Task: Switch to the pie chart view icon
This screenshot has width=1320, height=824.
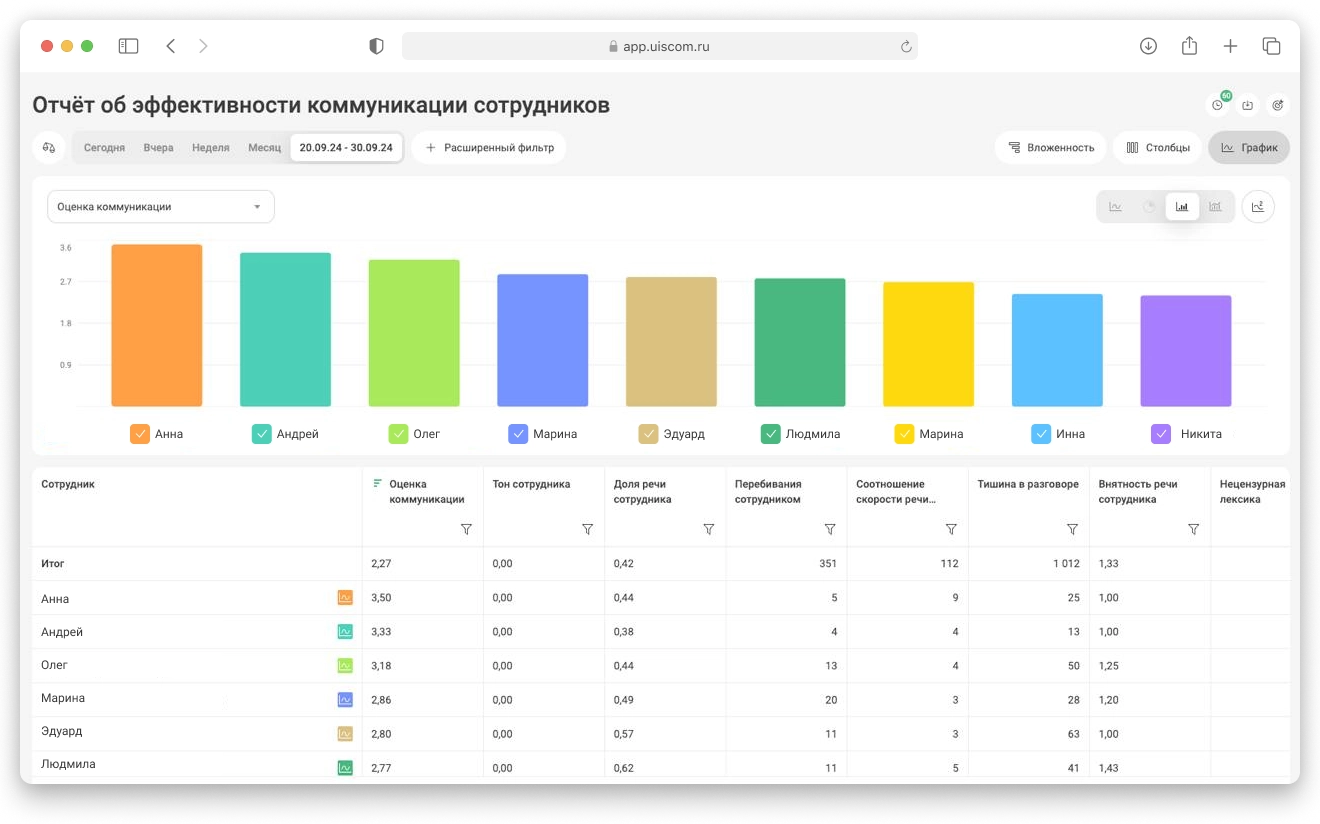Action: point(1149,207)
